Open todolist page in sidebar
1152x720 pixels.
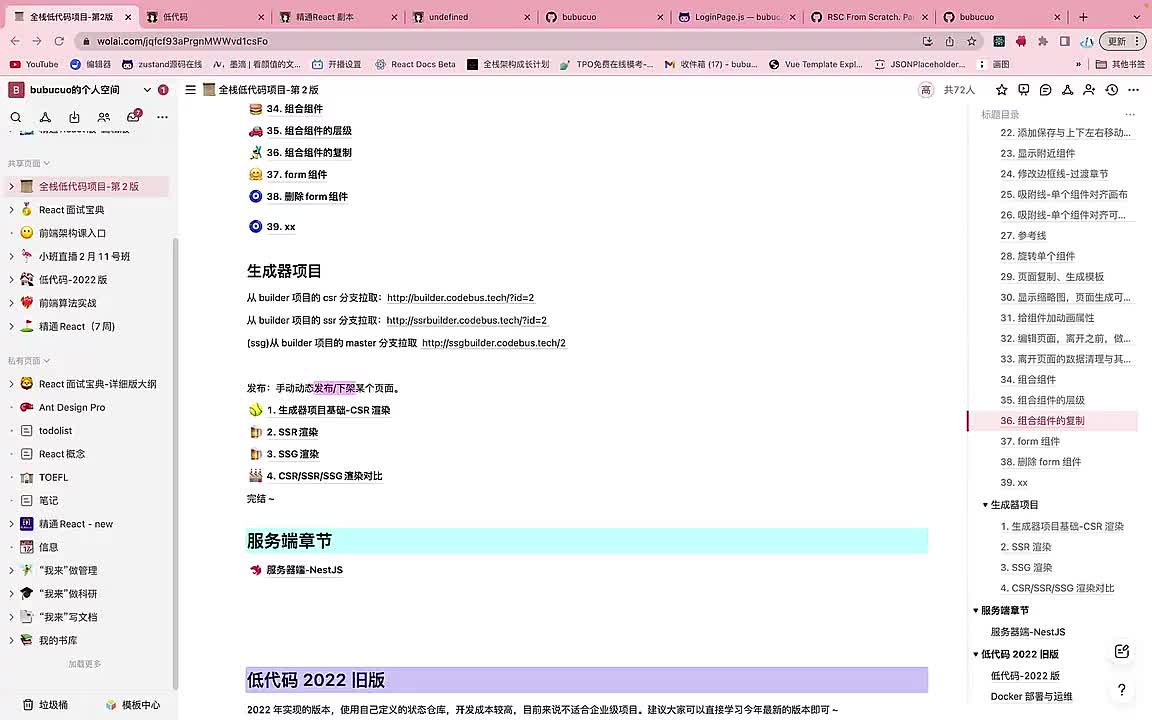click(x=56, y=431)
